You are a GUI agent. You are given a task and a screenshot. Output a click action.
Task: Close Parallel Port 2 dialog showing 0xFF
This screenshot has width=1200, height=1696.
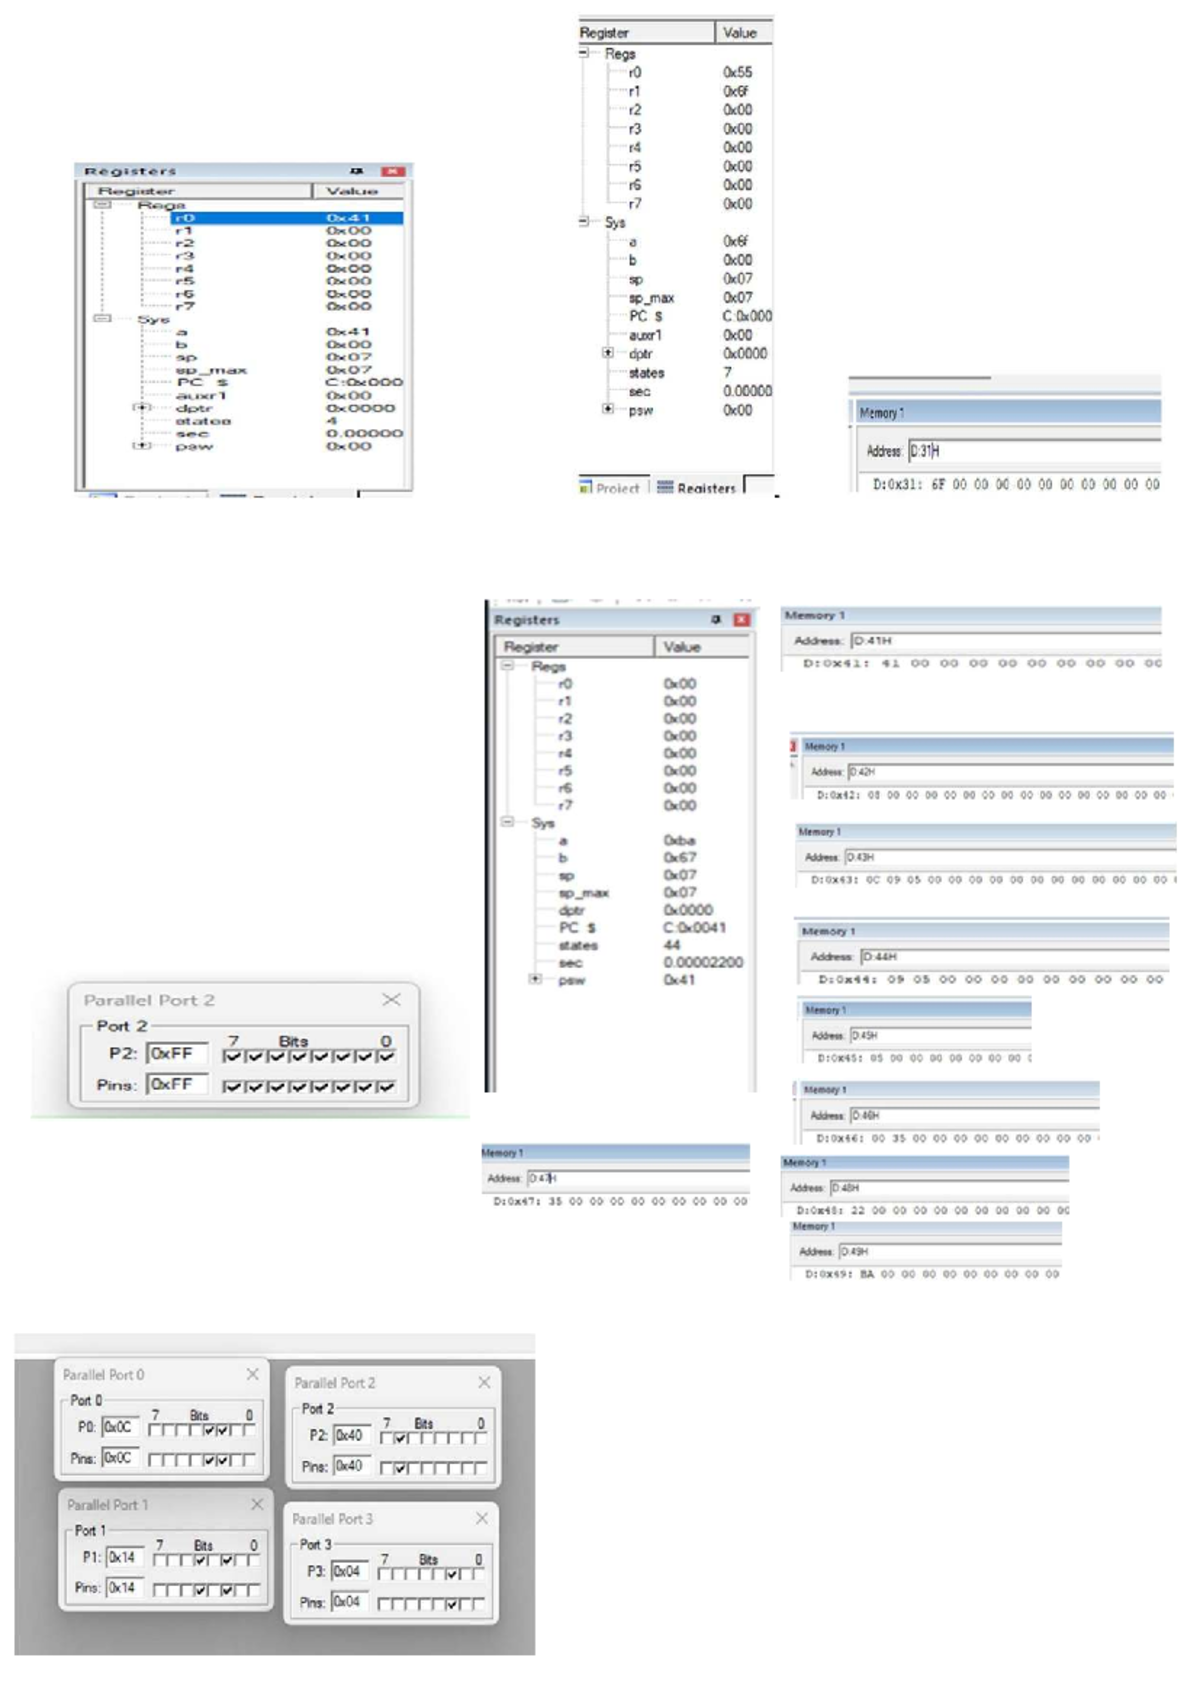click(x=392, y=999)
